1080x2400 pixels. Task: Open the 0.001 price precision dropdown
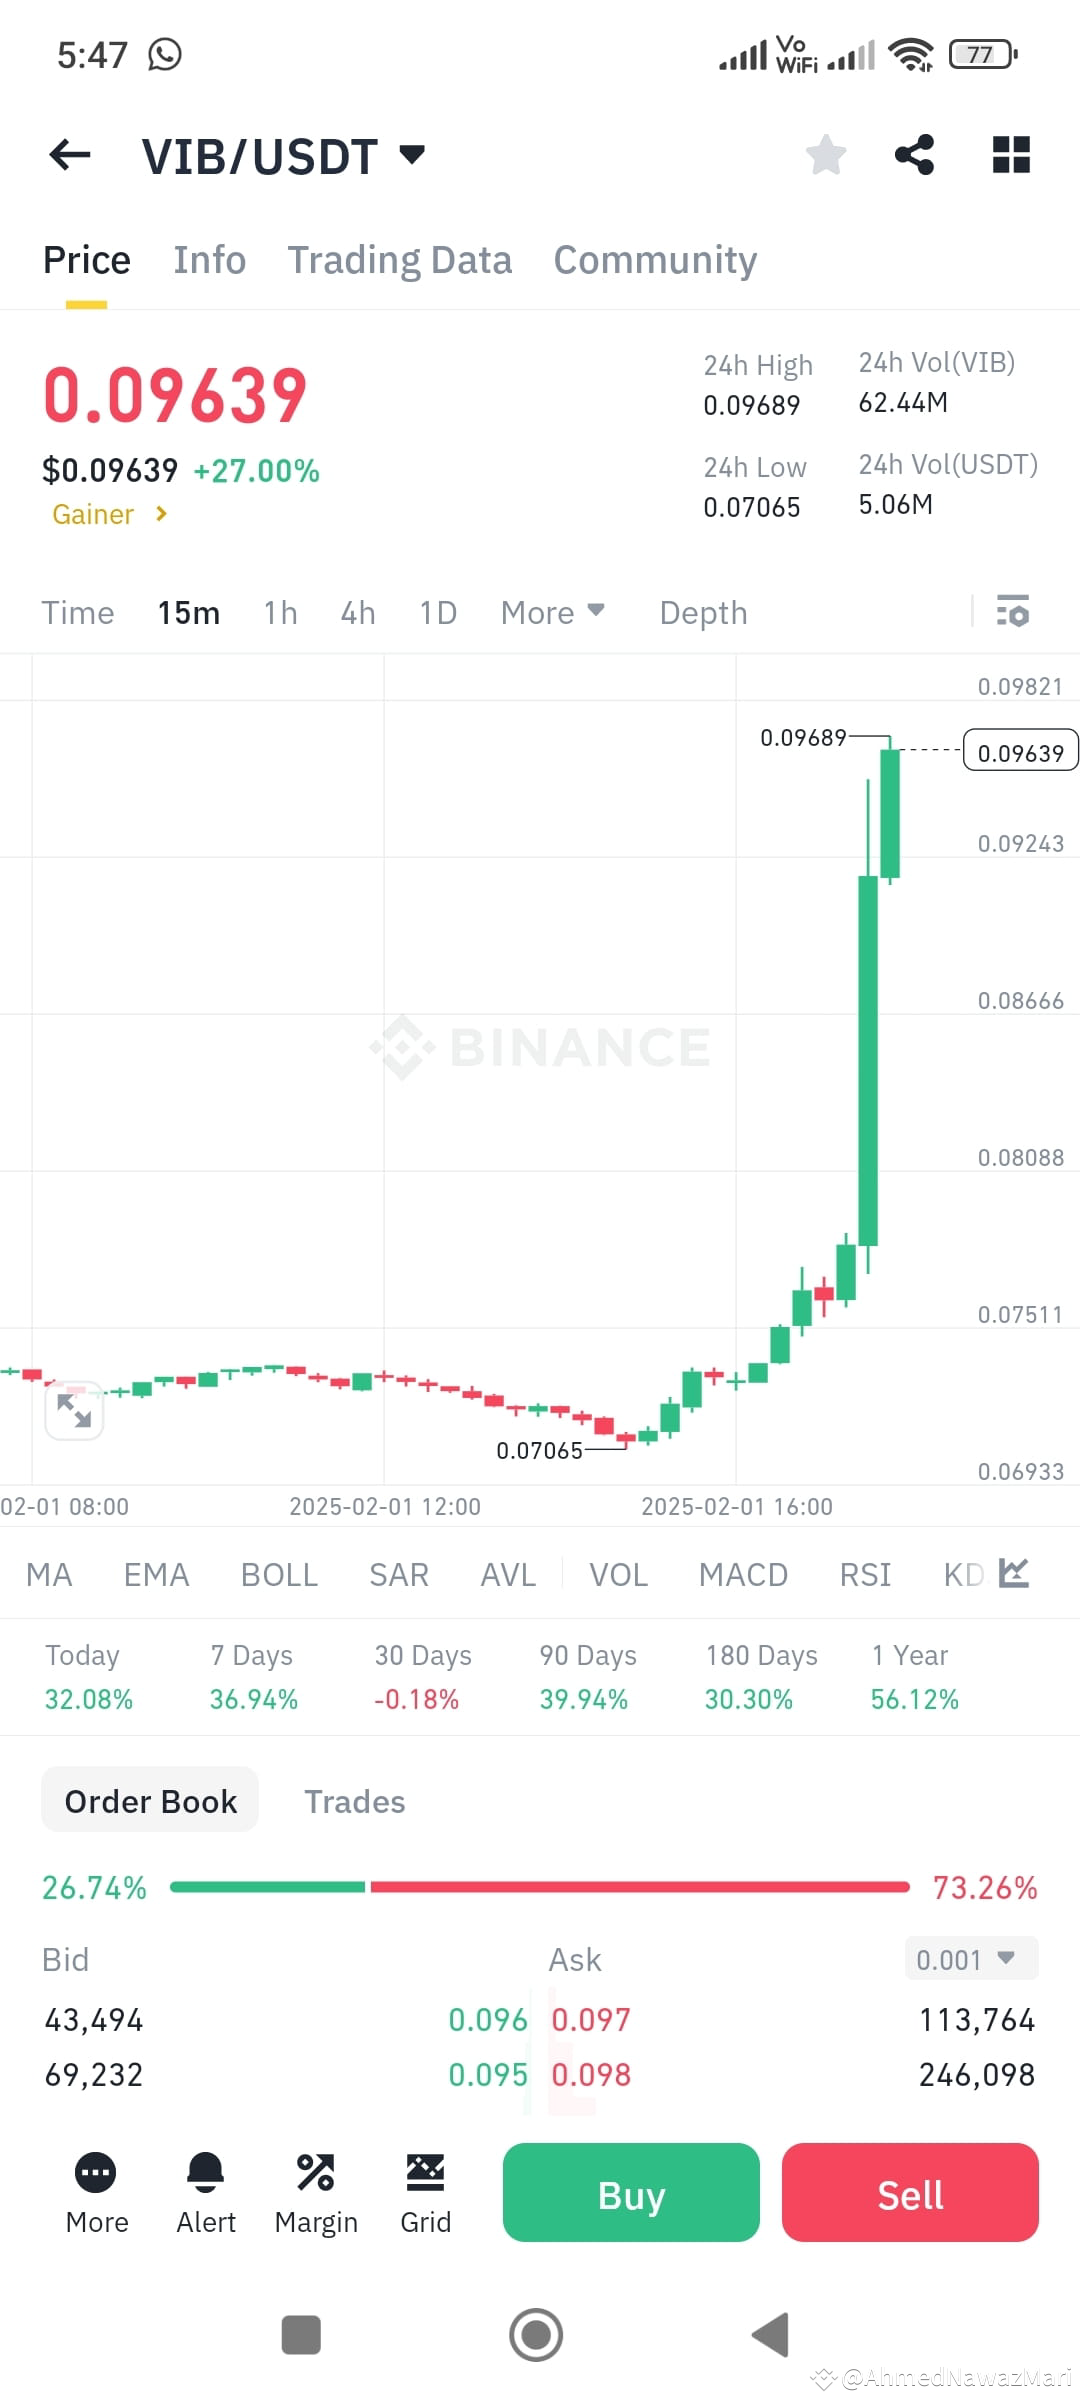(969, 1959)
